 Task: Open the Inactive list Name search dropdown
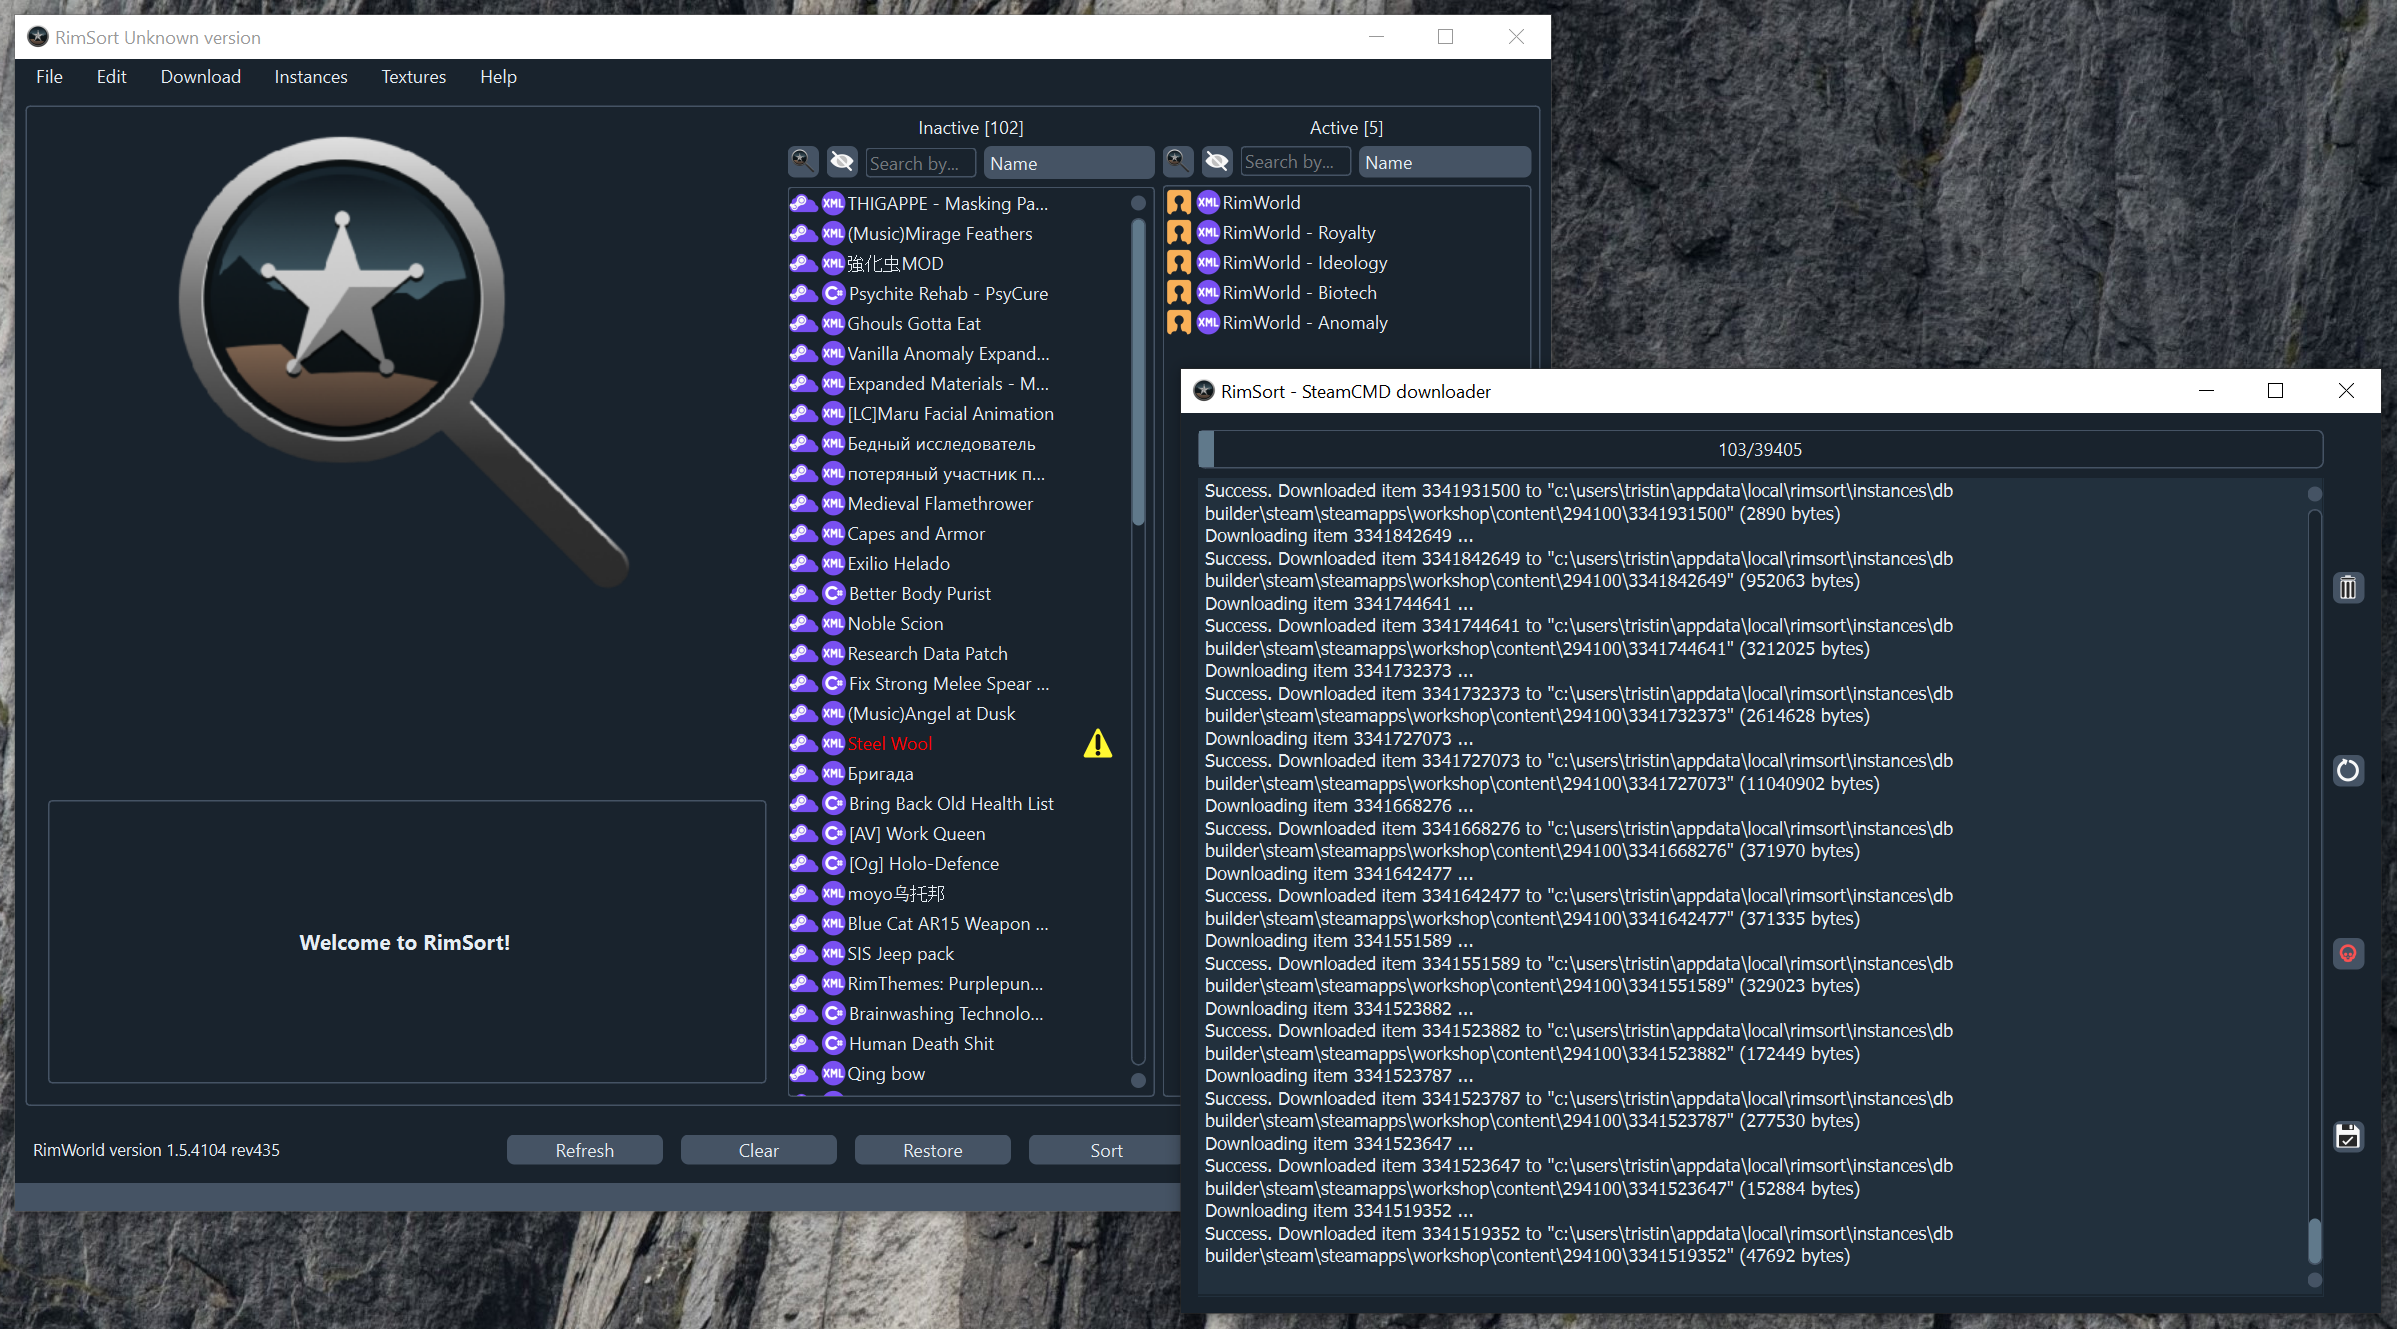(x=1068, y=163)
